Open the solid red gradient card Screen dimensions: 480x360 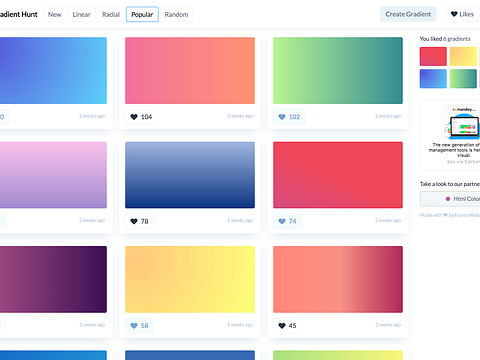click(x=338, y=175)
